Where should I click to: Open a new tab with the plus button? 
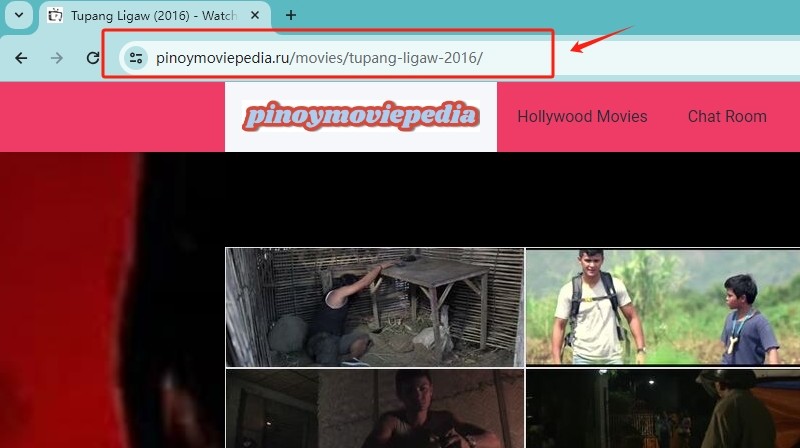pyautogui.click(x=291, y=16)
